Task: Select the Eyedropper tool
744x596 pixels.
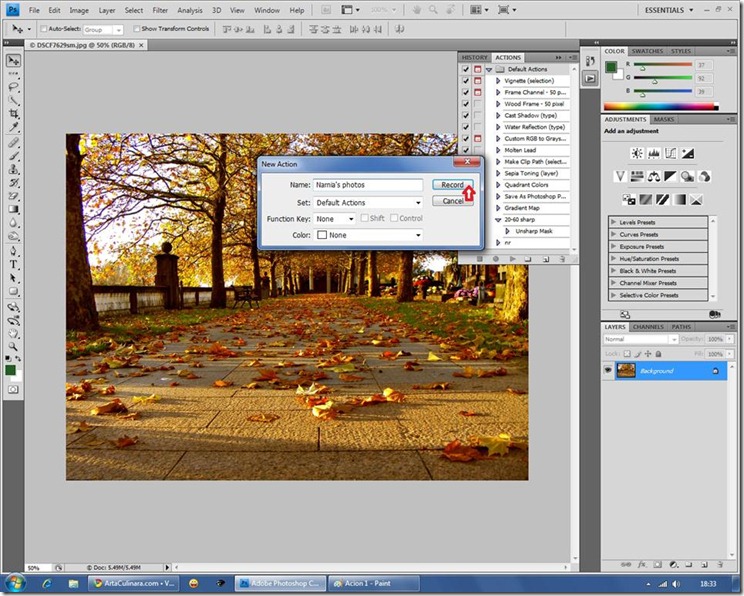Action: [x=13, y=127]
